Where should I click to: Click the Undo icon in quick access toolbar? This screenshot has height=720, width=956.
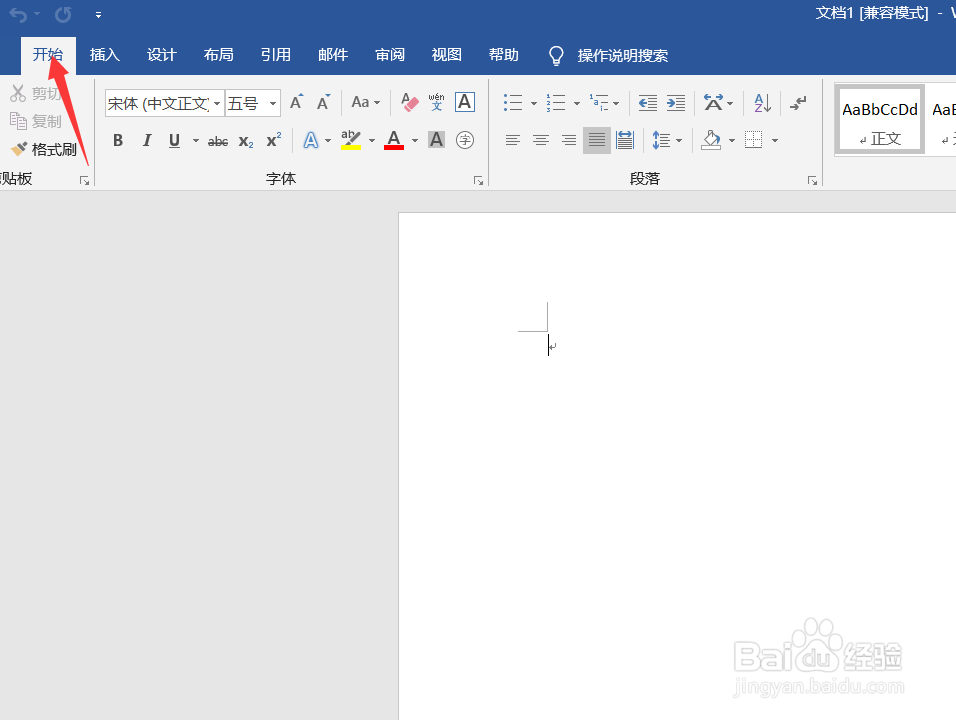point(18,15)
